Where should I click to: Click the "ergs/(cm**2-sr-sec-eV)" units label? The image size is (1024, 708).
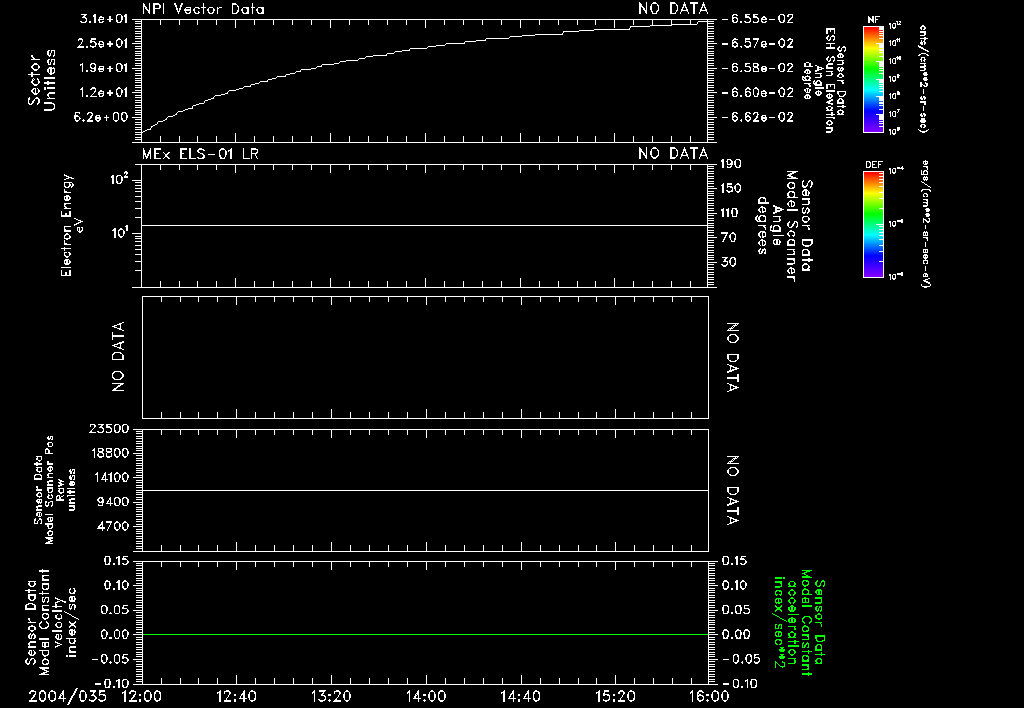point(925,224)
